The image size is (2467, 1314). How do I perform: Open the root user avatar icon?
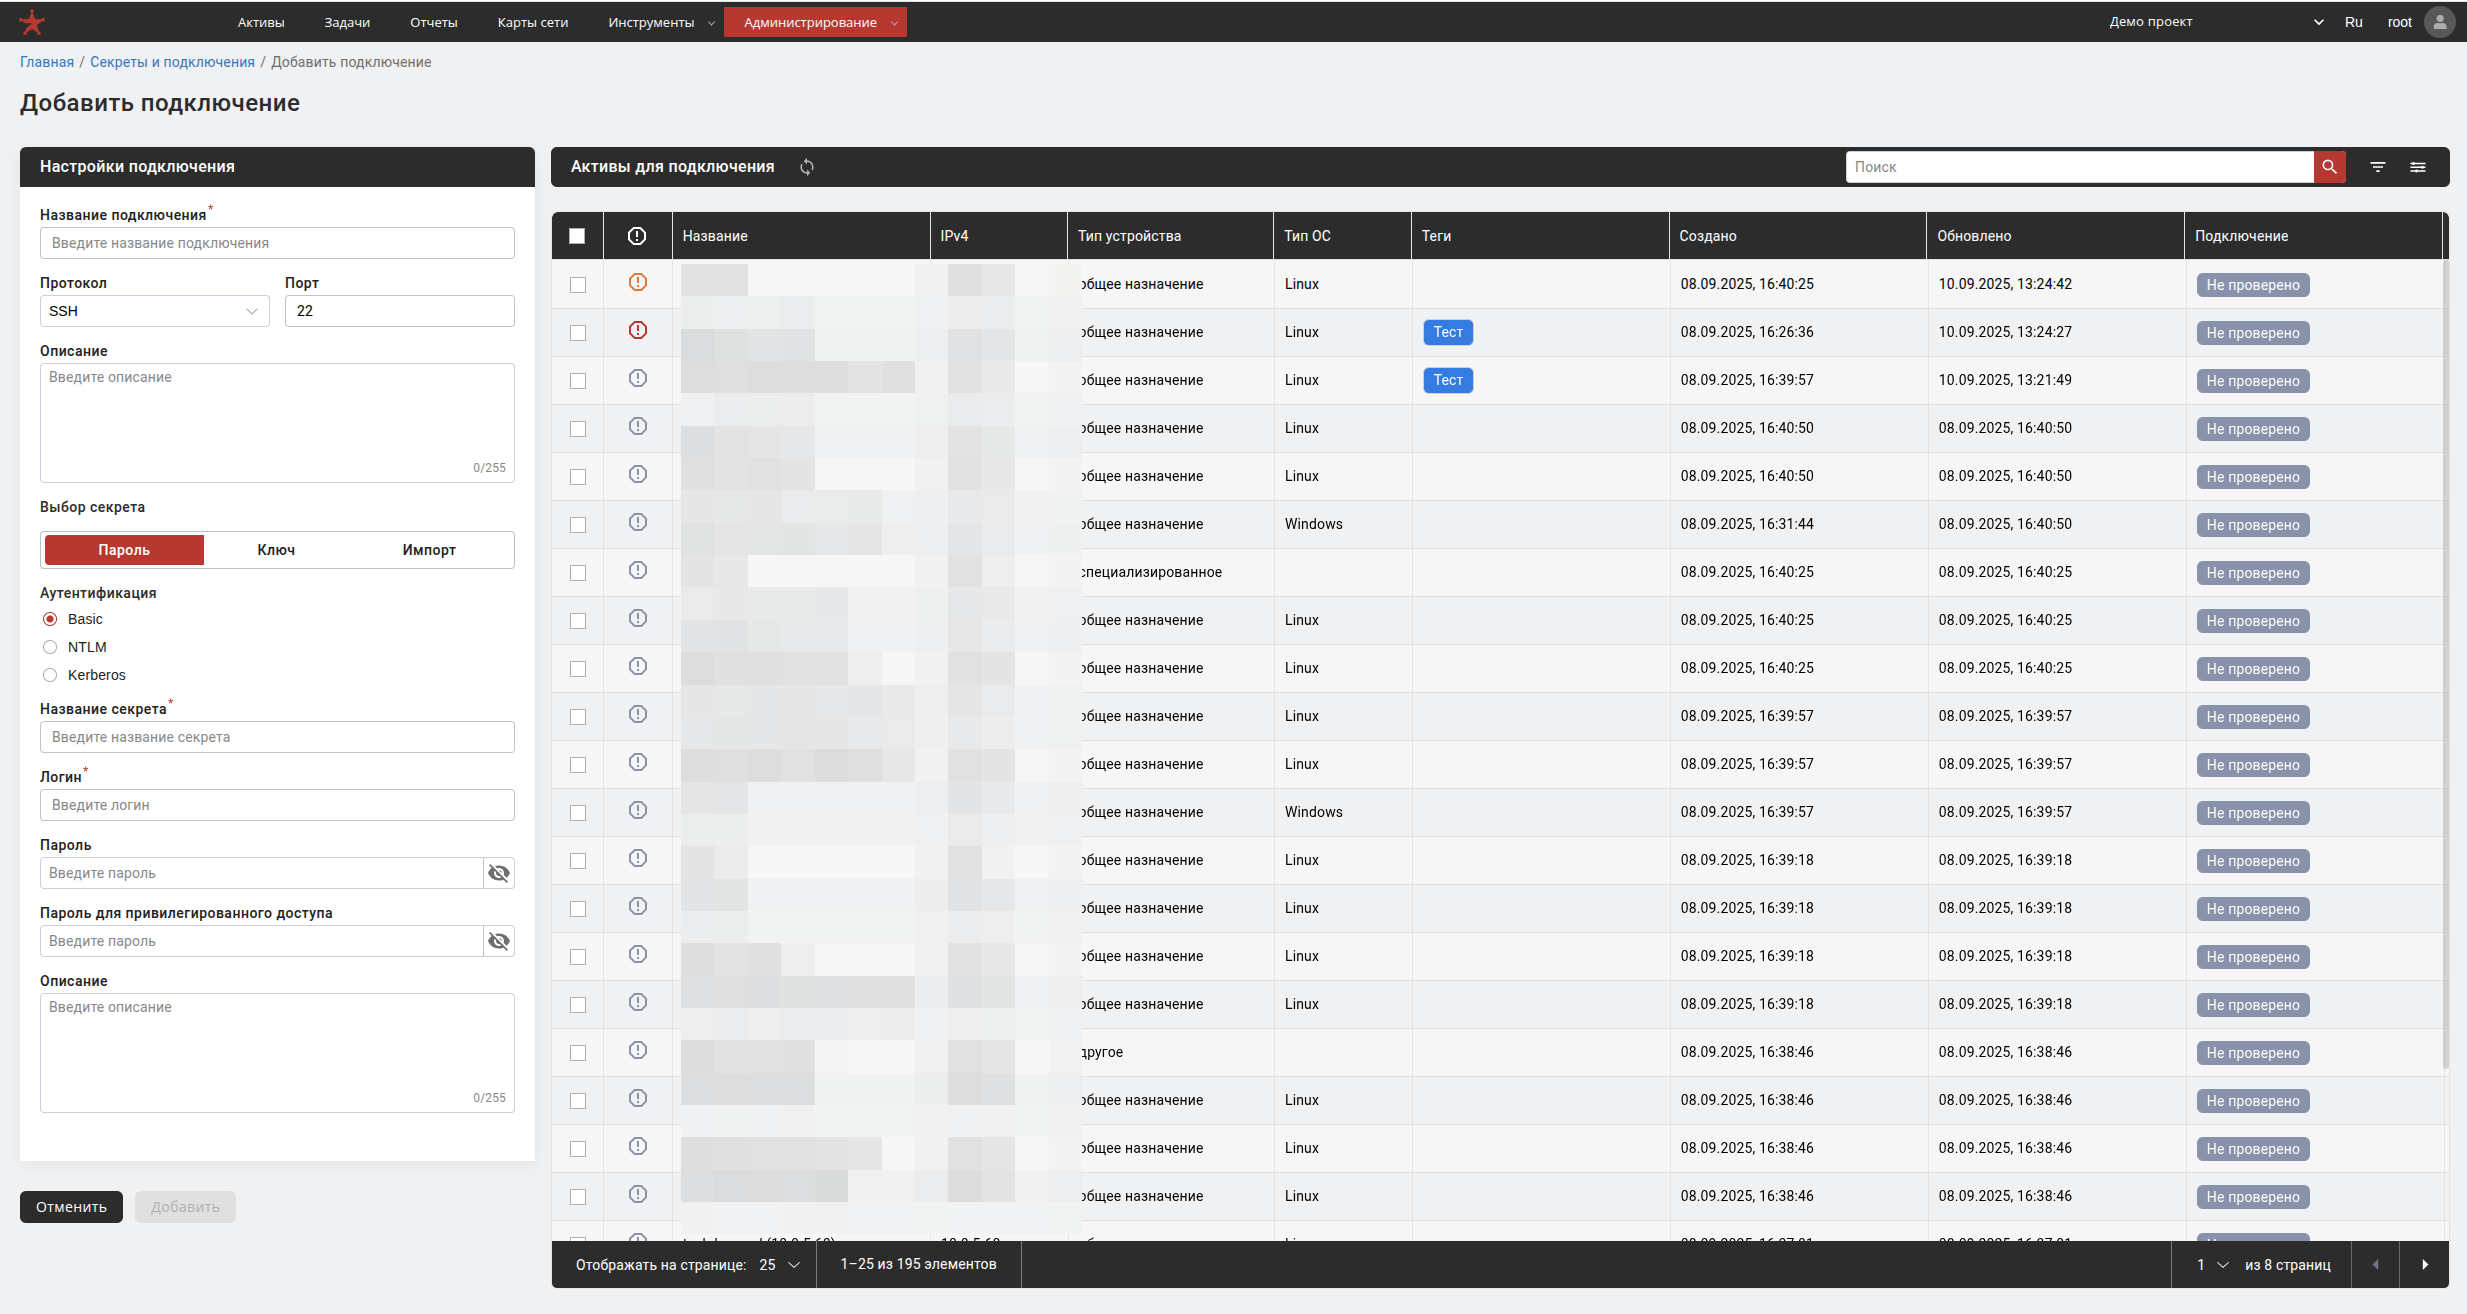point(2440,22)
